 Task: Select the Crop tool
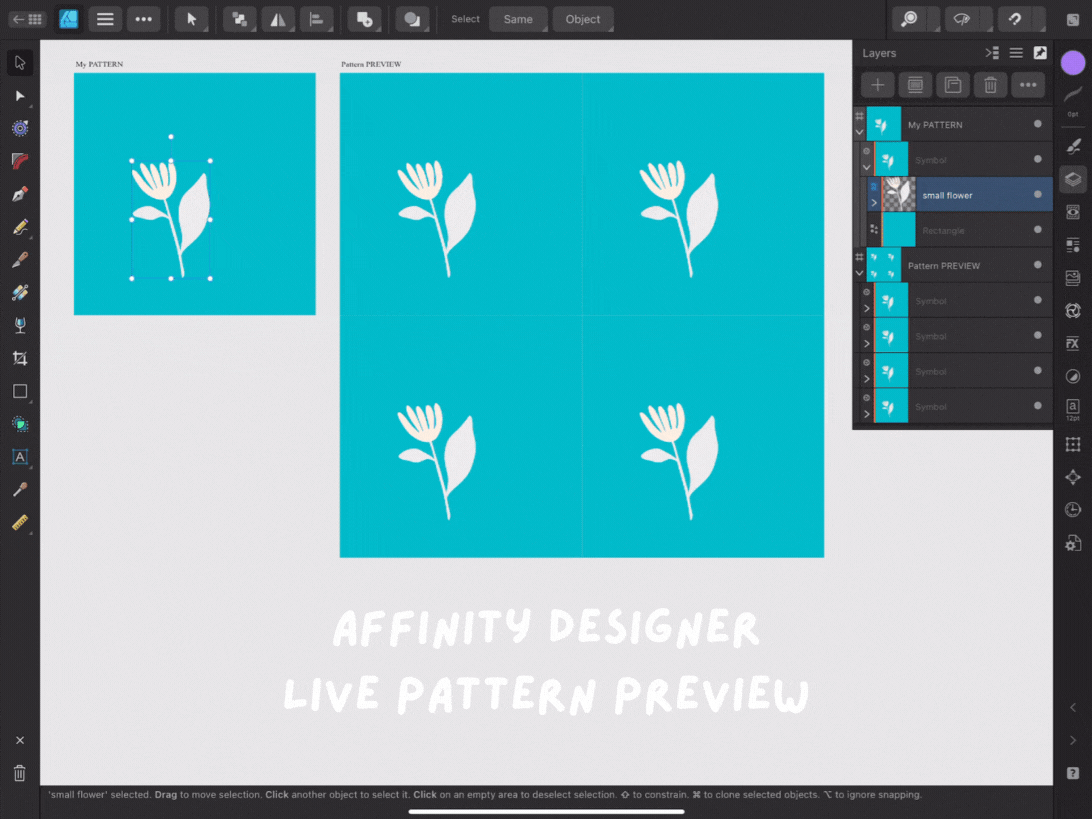(x=20, y=358)
